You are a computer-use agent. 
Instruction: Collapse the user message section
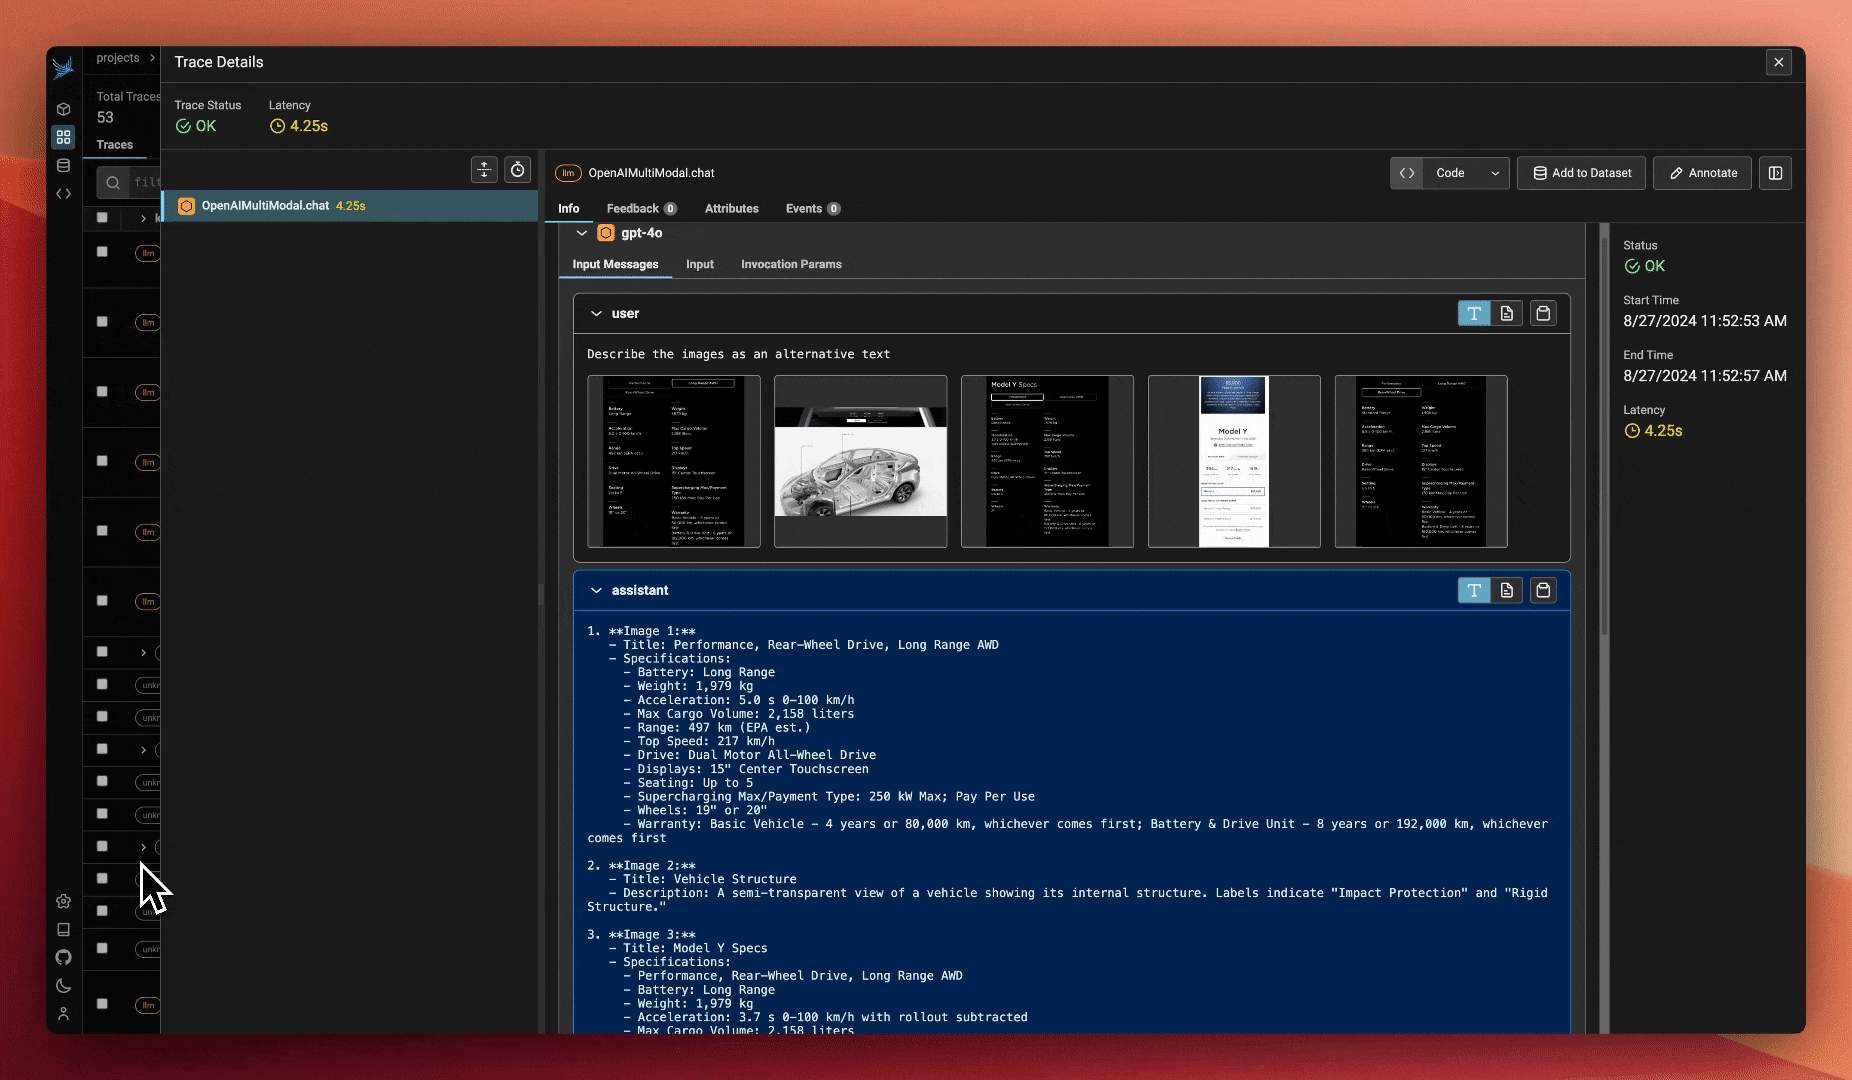pos(596,314)
